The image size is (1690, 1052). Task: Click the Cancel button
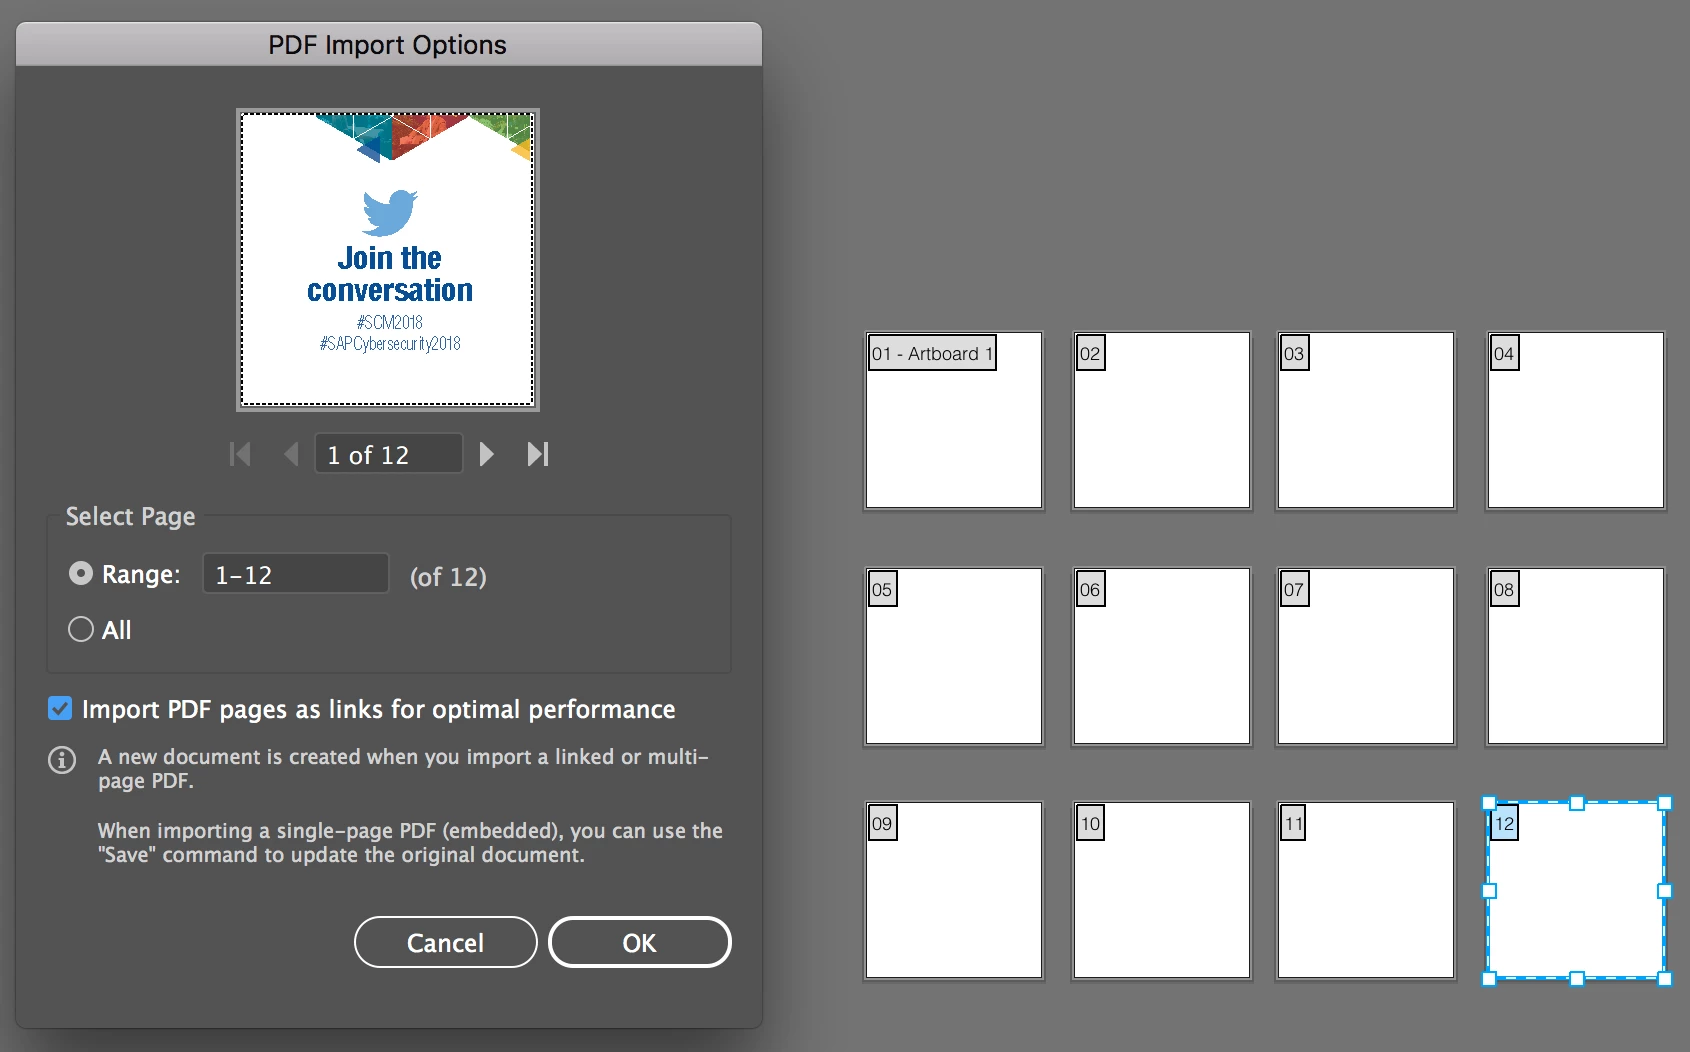pos(446,942)
